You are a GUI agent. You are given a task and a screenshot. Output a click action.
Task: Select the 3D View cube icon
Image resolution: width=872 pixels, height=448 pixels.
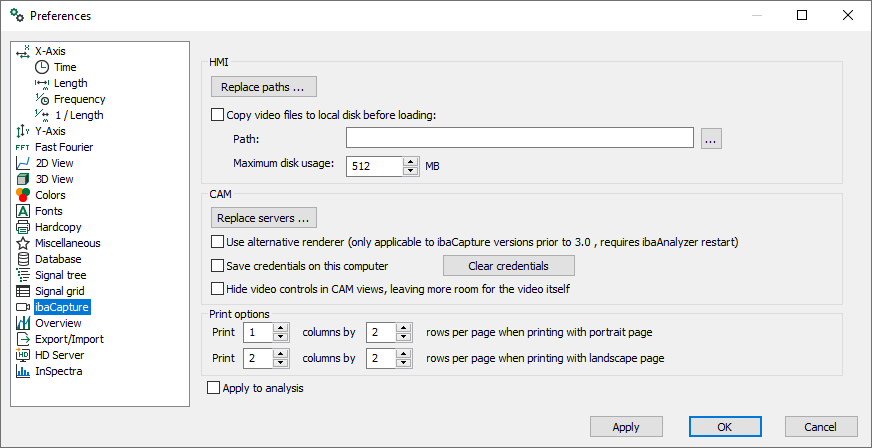click(24, 179)
